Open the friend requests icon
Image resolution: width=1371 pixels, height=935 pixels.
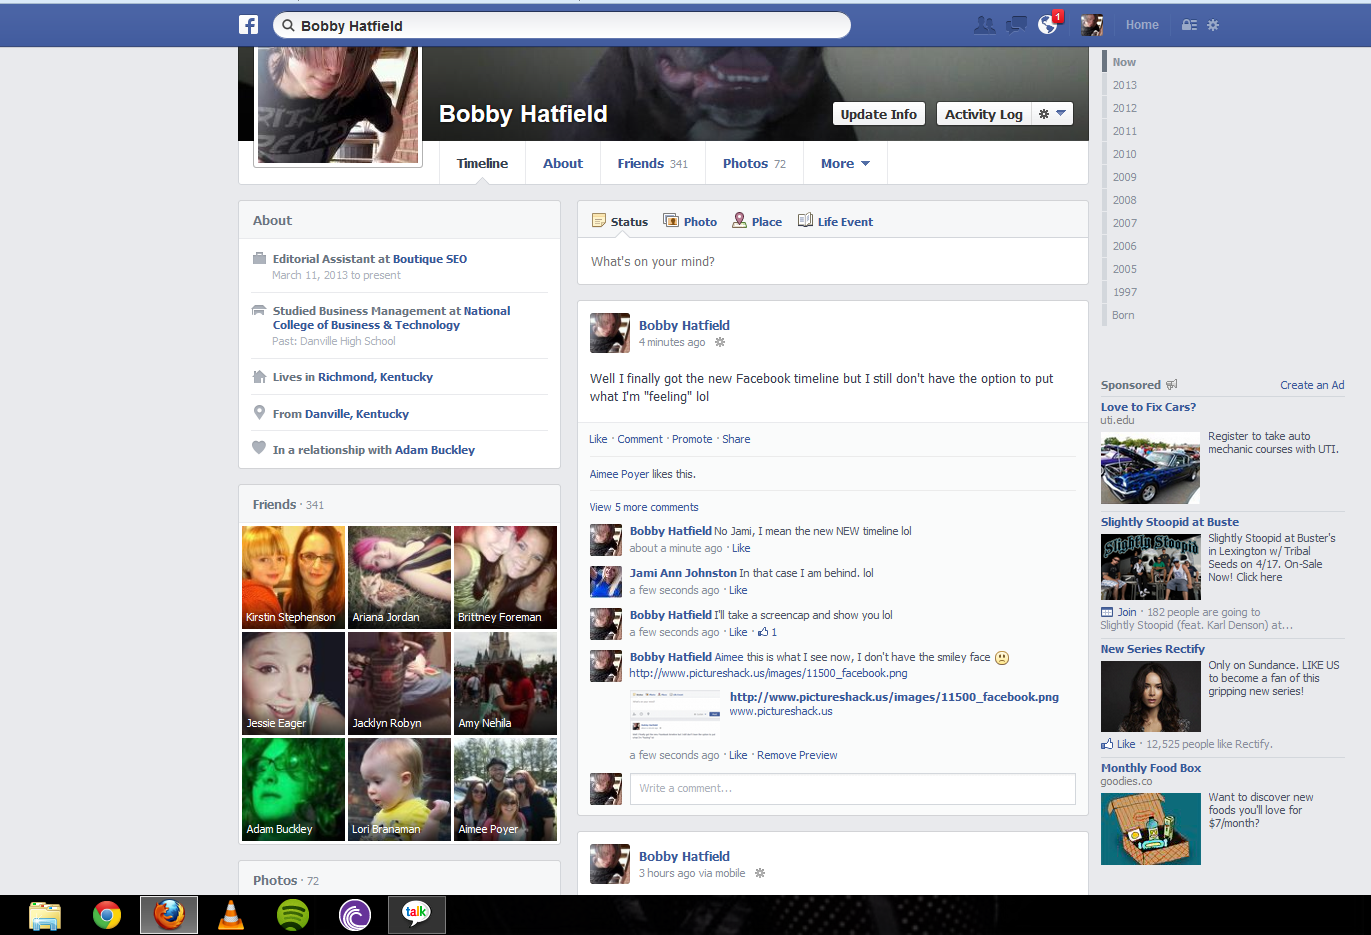pyautogui.click(x=984, y=25)
